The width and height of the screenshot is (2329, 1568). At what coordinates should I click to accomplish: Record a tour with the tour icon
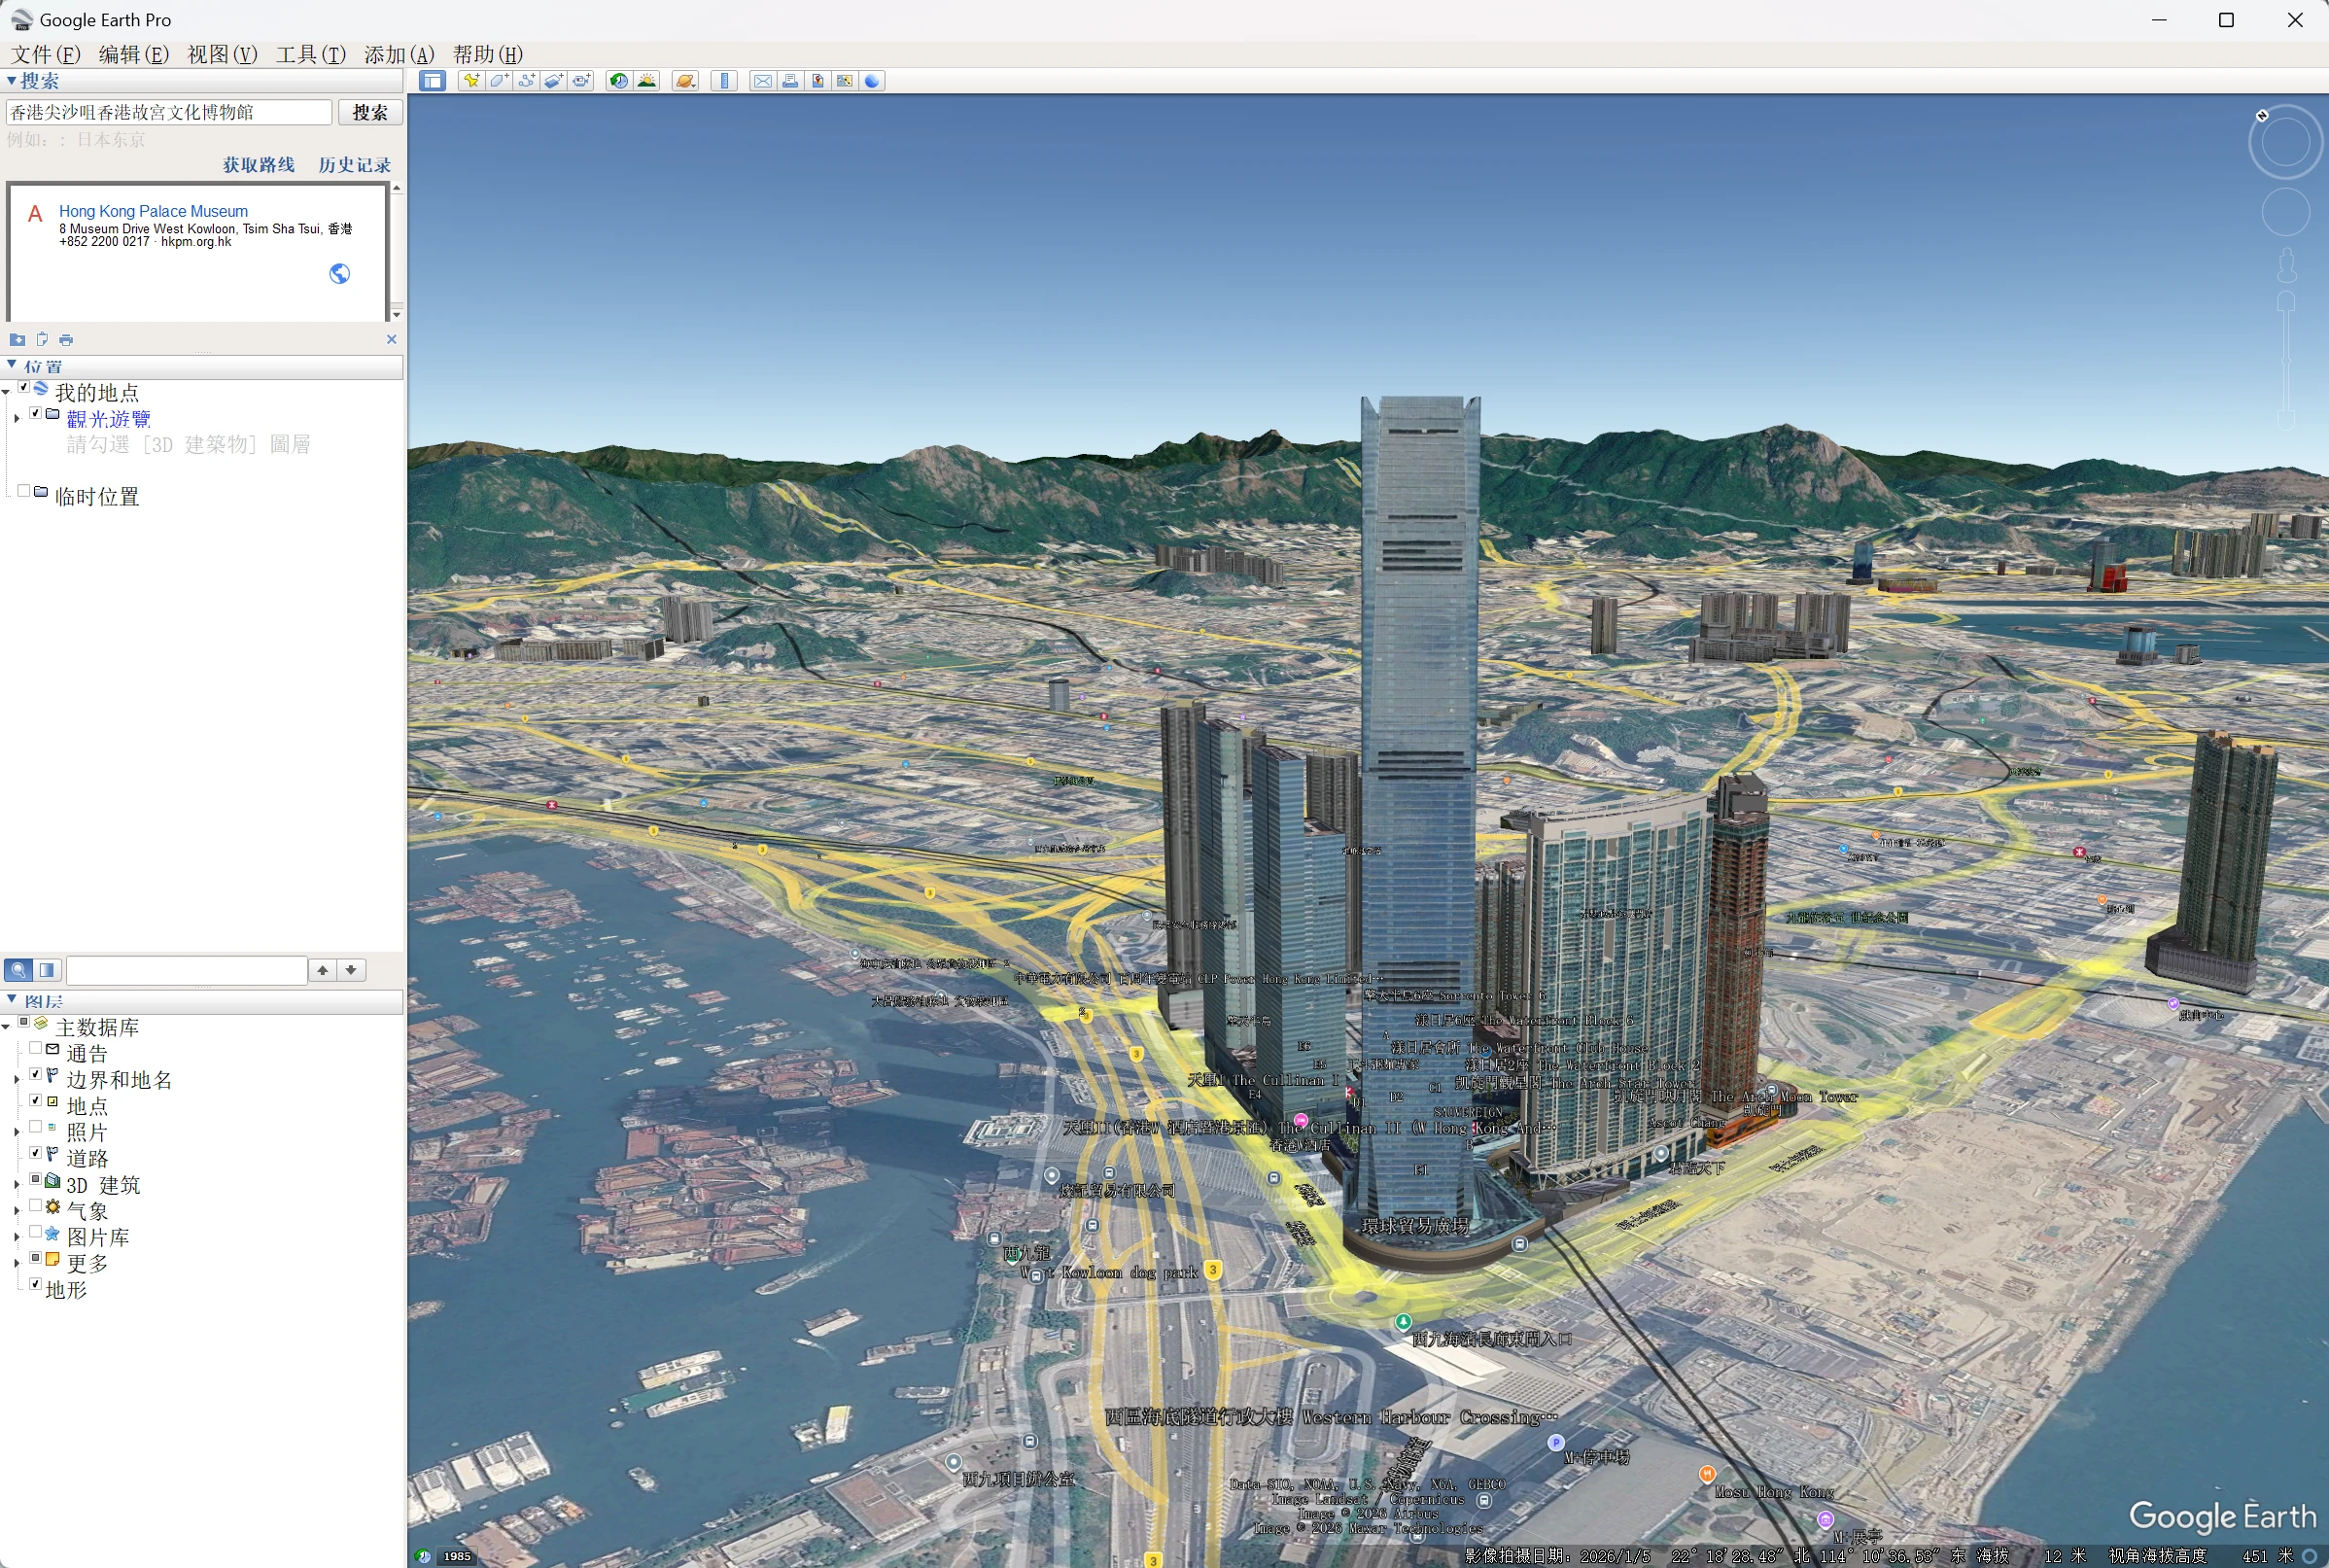pos(582,81)
